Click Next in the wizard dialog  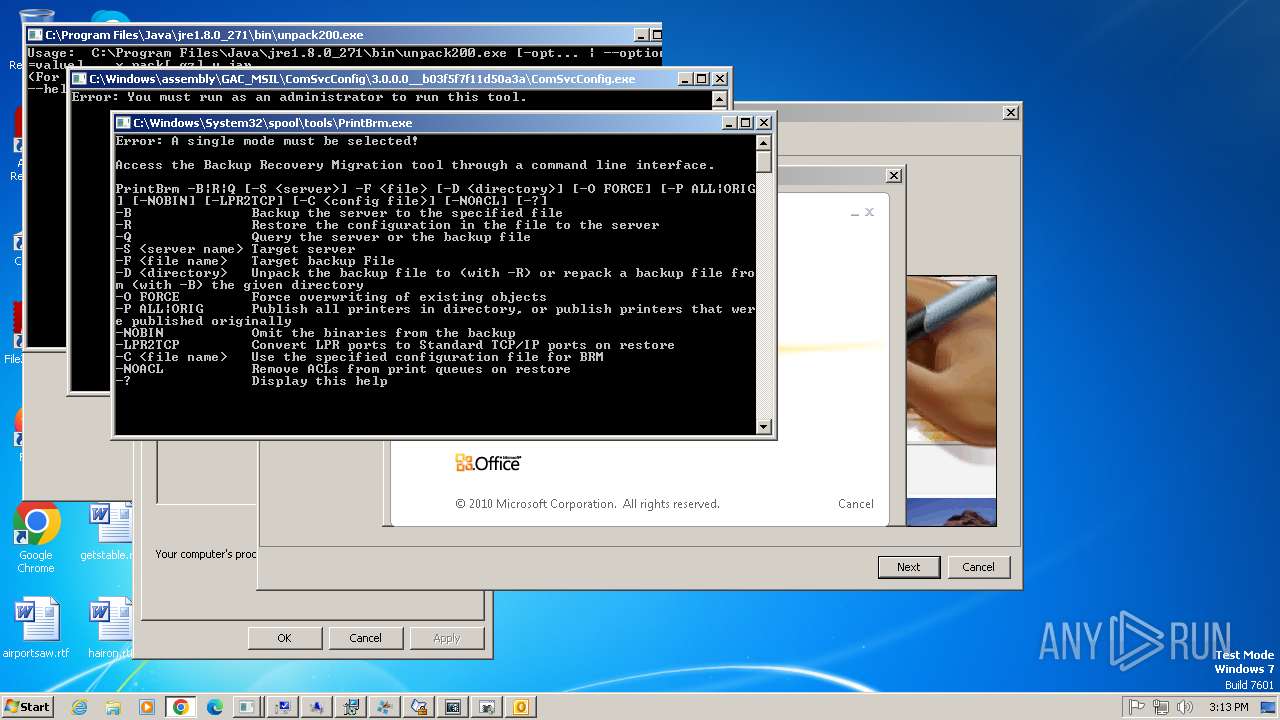pos(908,567)
